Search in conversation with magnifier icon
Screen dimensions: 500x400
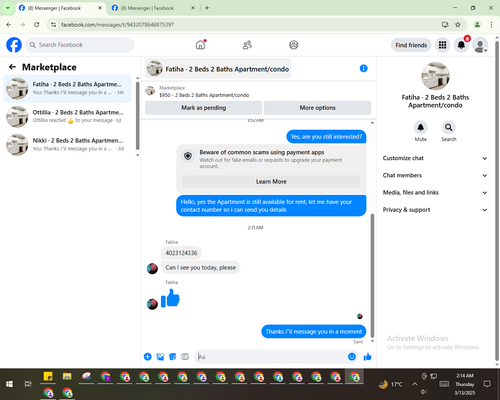coord(449,127)
